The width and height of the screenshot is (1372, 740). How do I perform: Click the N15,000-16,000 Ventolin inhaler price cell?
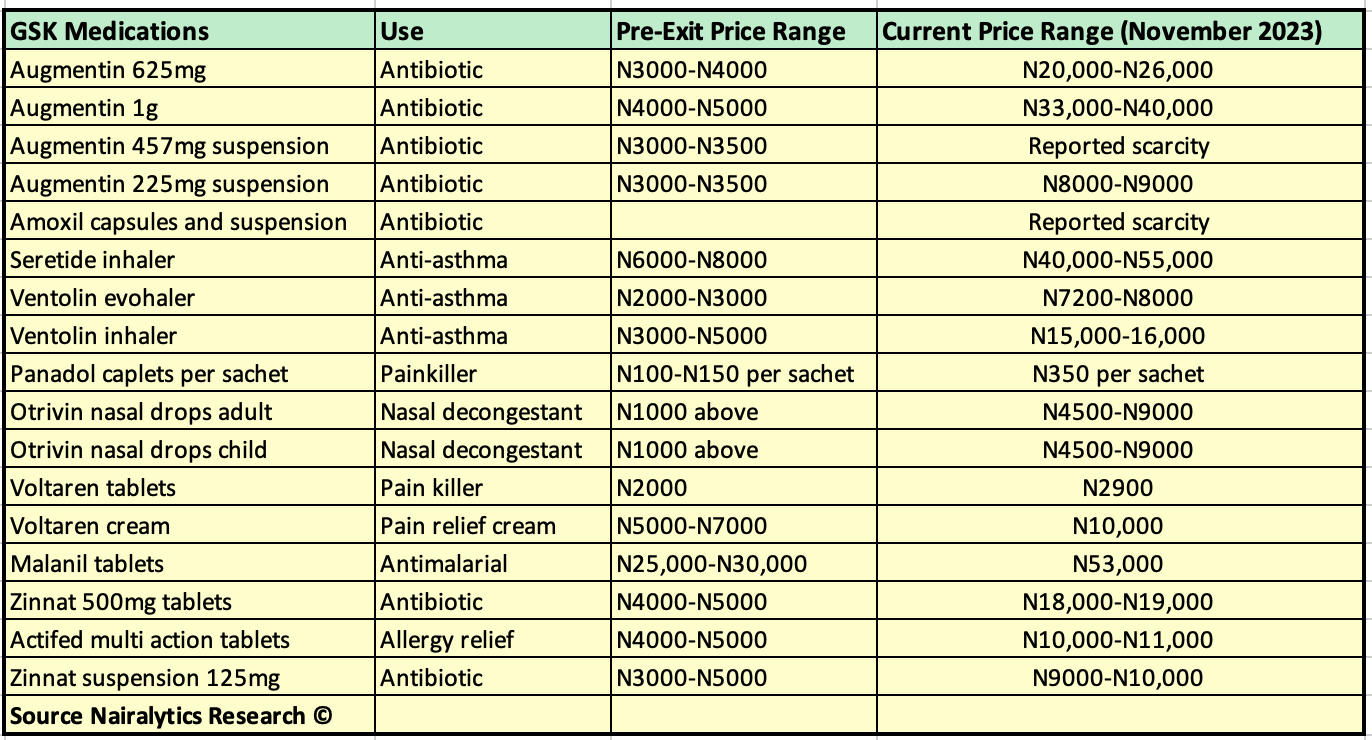1119,336
